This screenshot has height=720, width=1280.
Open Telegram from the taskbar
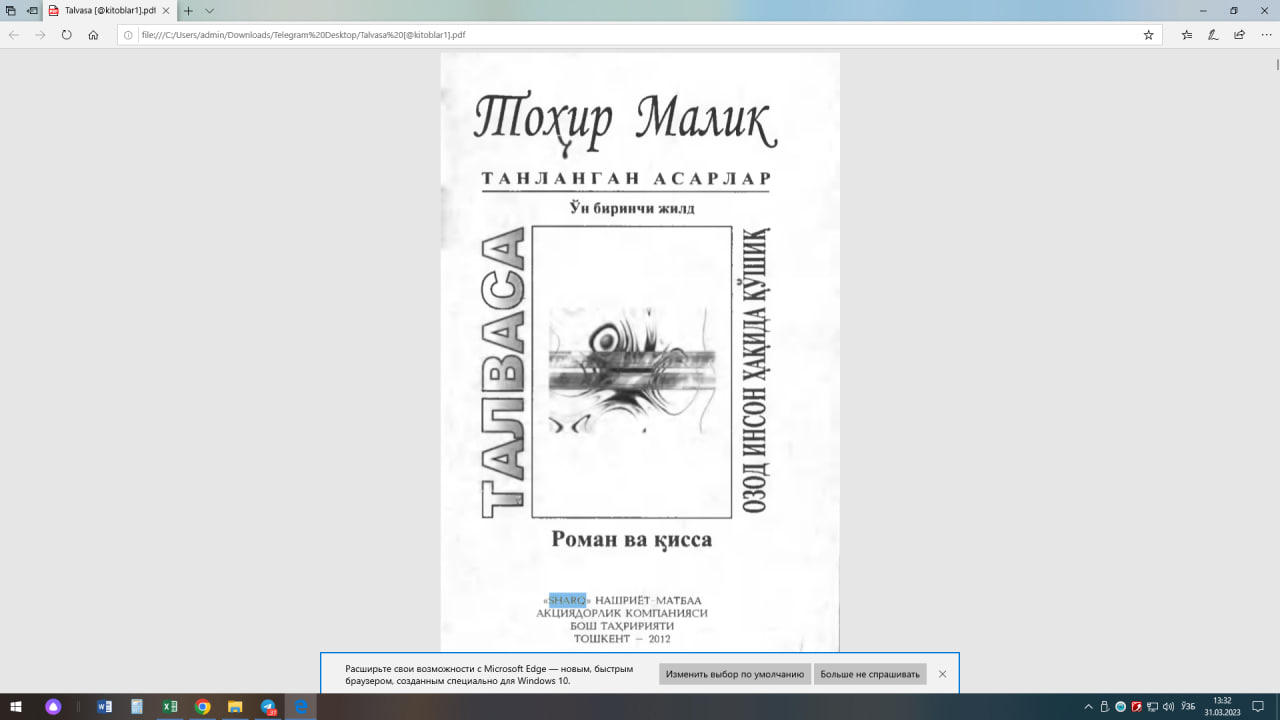tap(268, 707)
